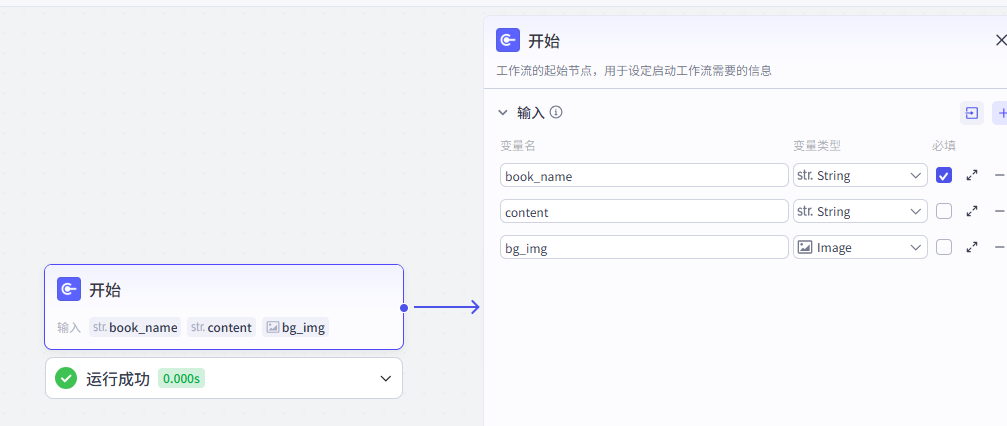Click the info icon next to 输入
The height and width of the screenshot is (426, 1007).
pyautogui.click(x=556, y=112)
